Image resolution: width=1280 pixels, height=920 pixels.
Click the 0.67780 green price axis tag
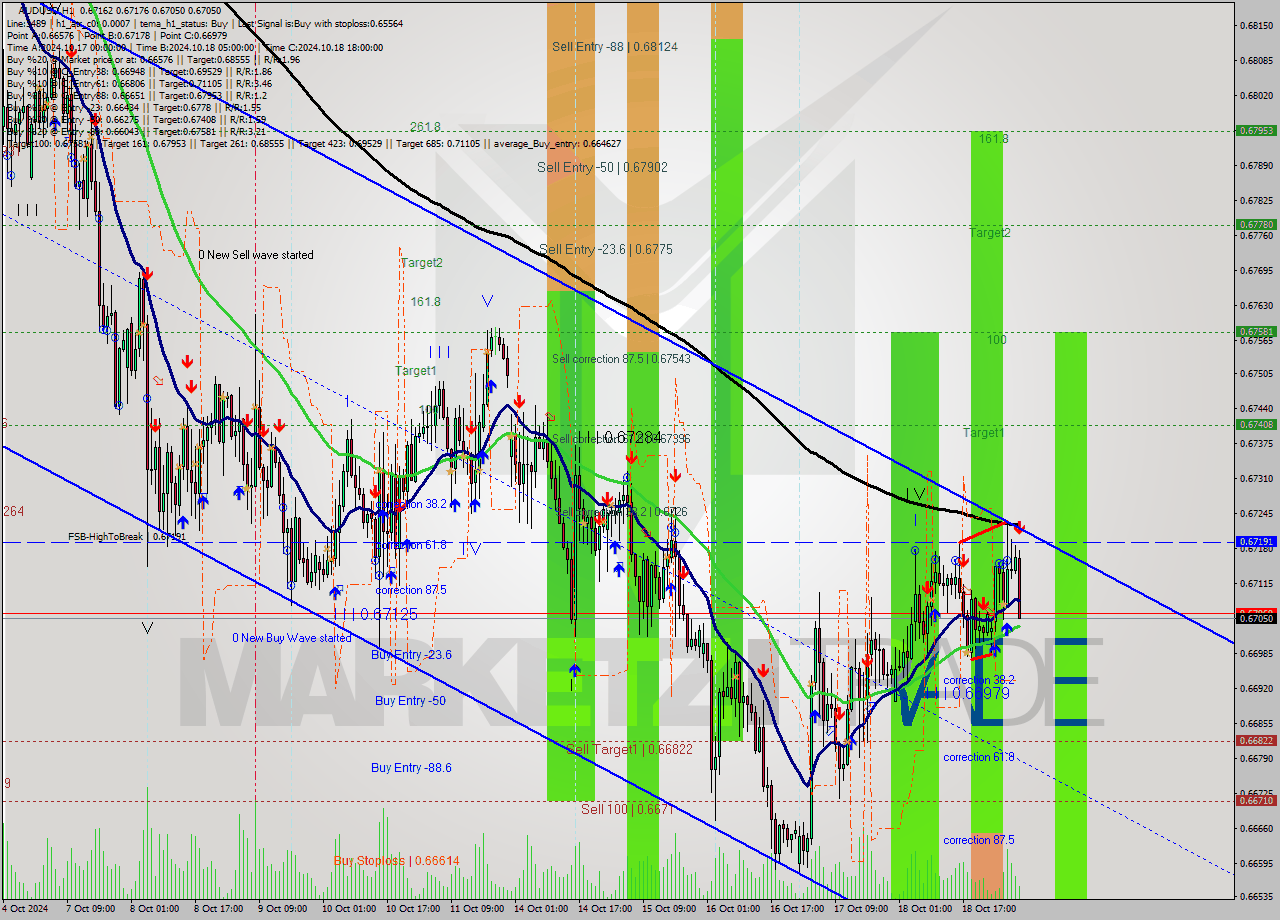point(1256,225)
